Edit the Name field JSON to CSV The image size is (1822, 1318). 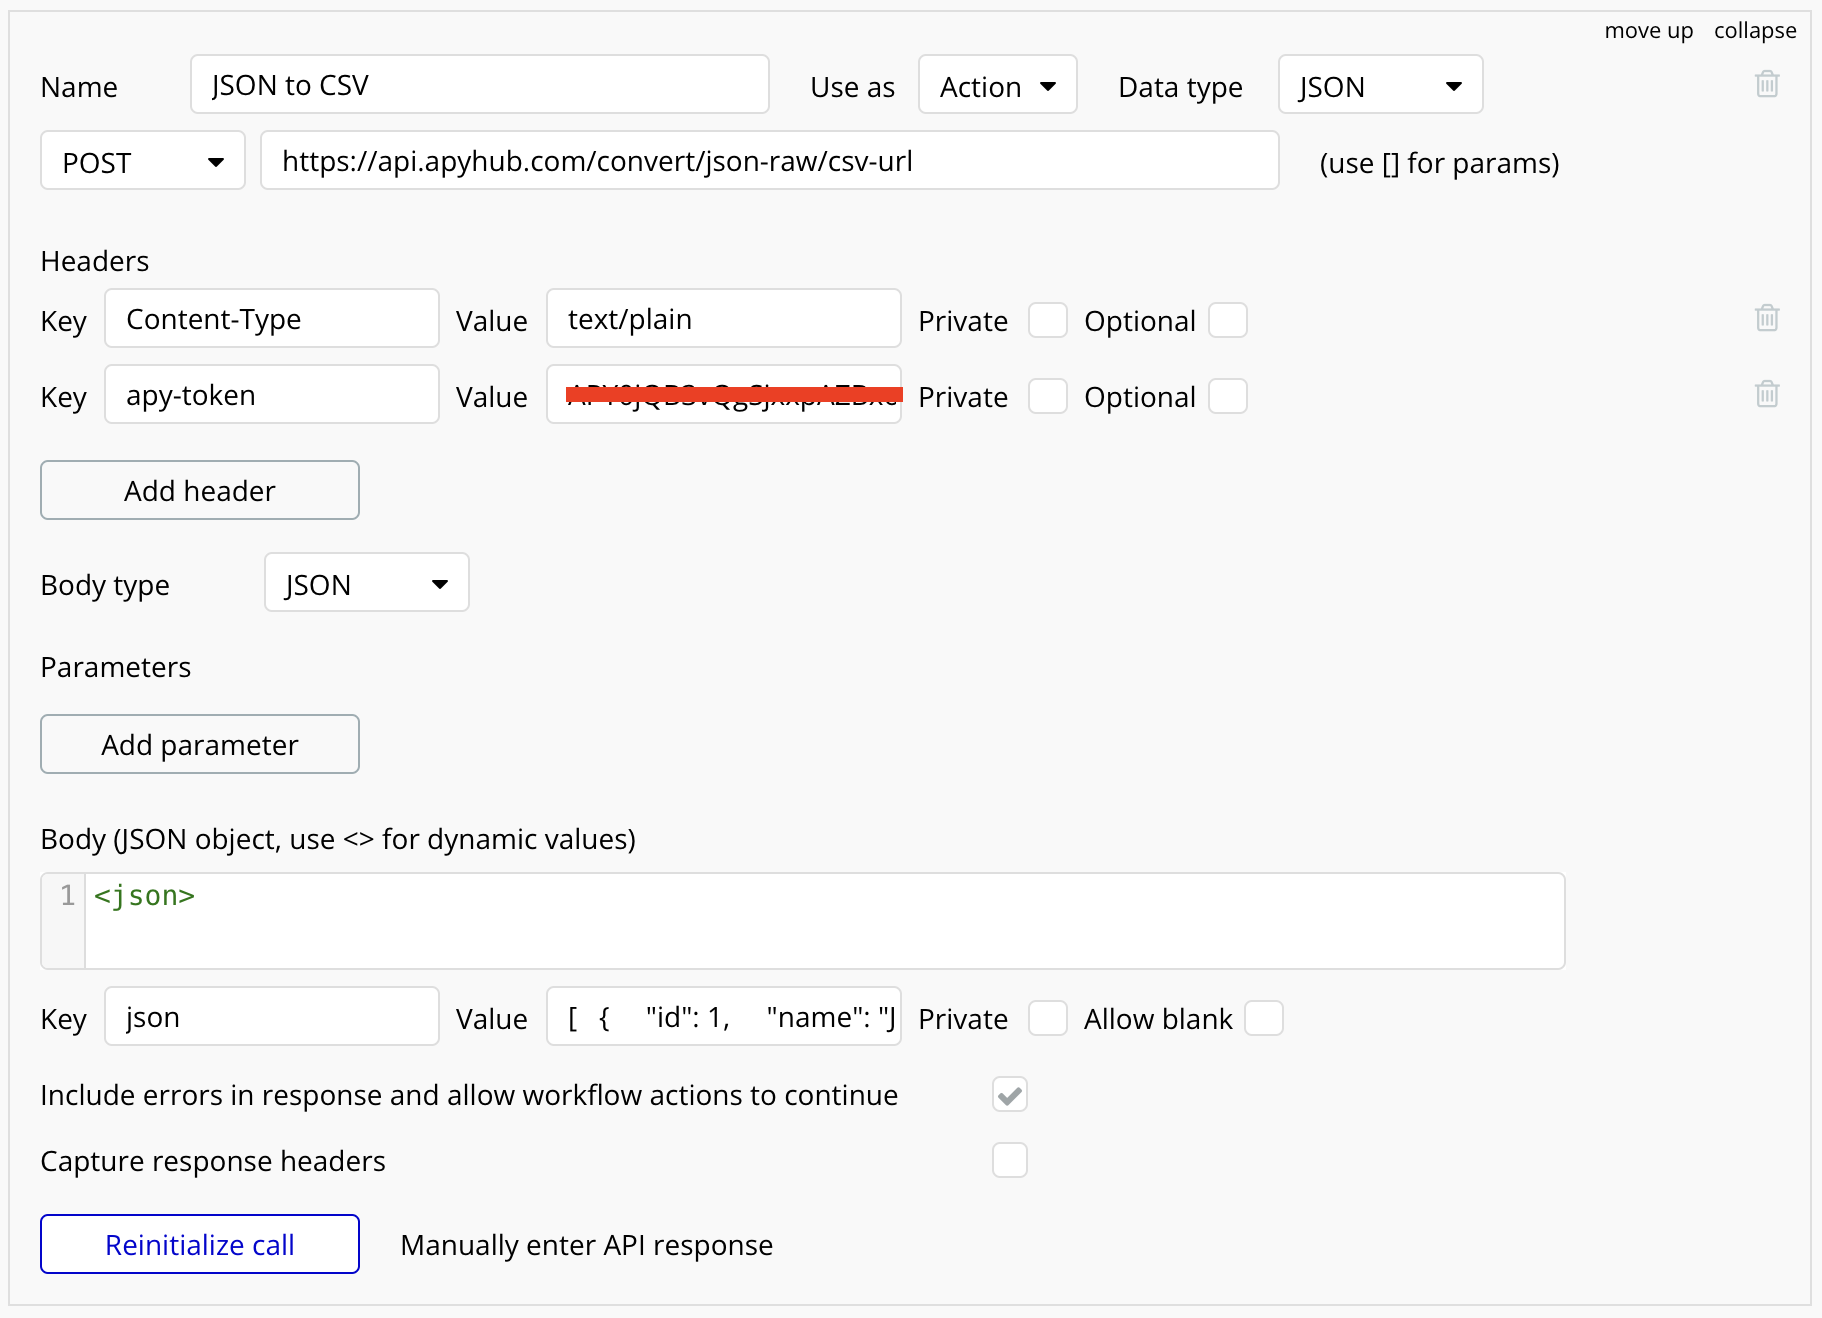point(480,85)
